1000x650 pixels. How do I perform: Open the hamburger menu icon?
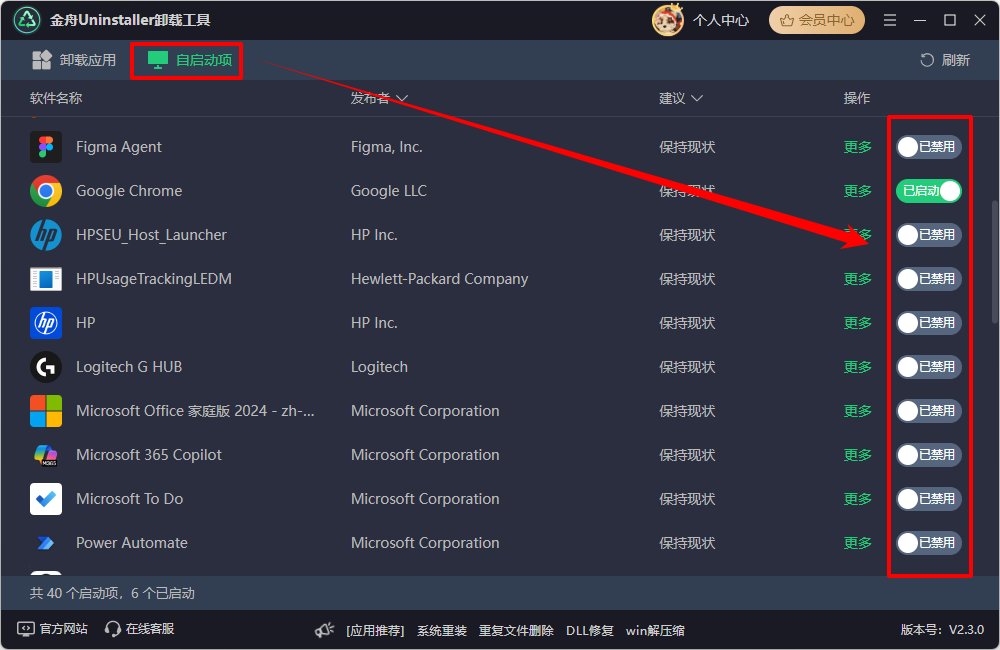(890, 20)
